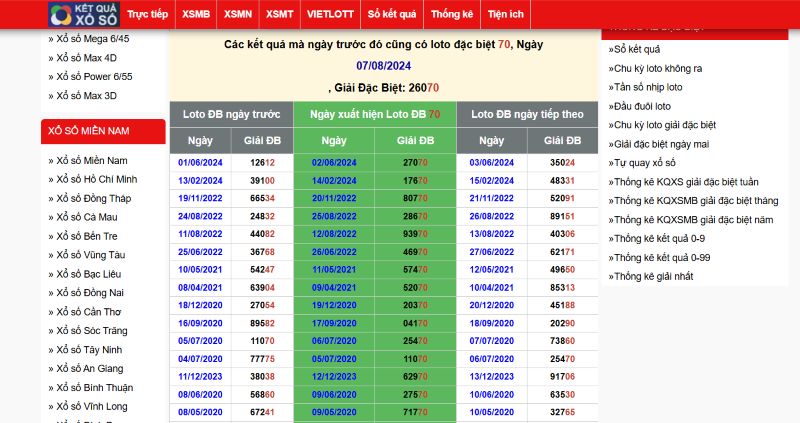Click the XỔ SỐ MIỀN NAM header
The image size is (800, 423).
tap(103, 131)
